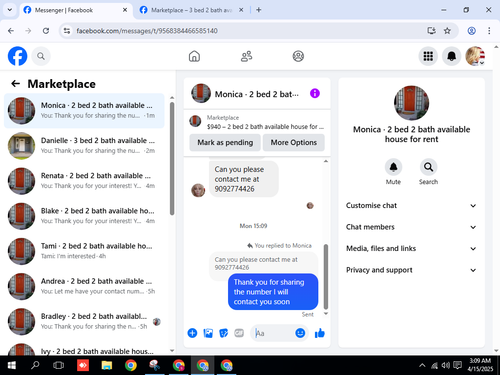Open the notifications bell in header
This screenshot has height=375, width=500.
[x=451, y=56]
